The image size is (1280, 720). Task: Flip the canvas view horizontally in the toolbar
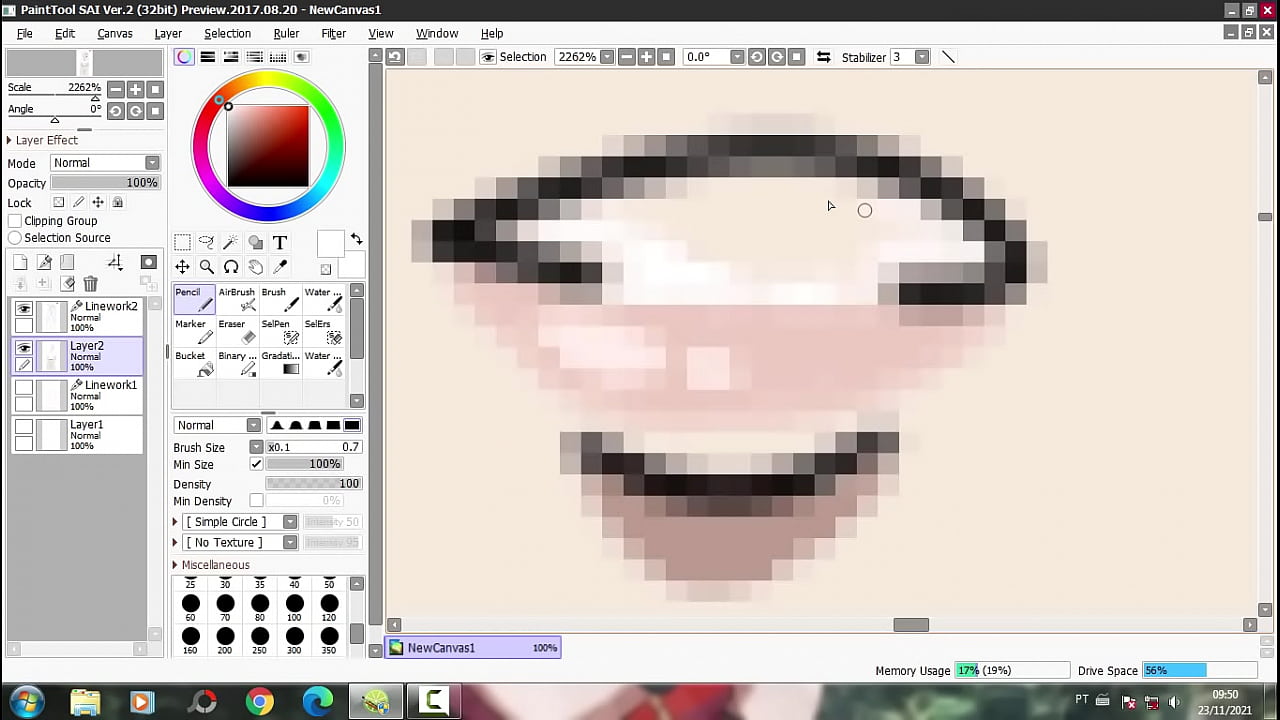click(823, 57)
